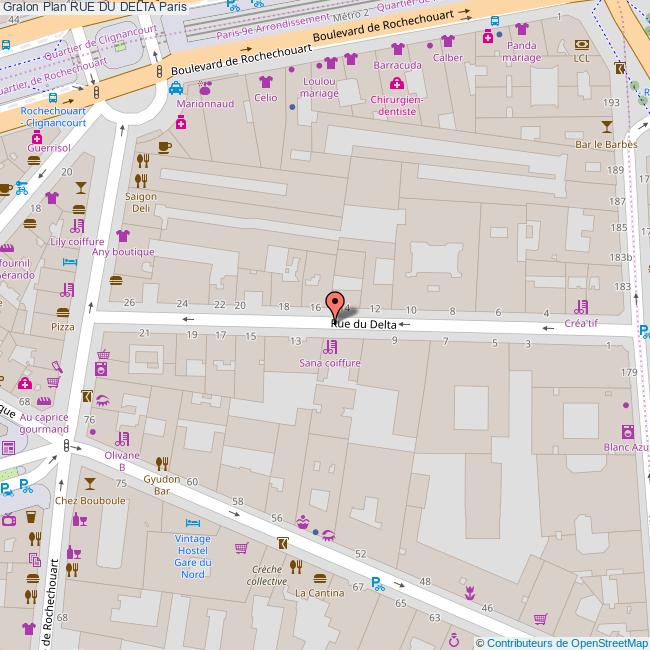Click the Panda mariage clothing icon
Screen dimensions: 650x650
click(521, 29)
